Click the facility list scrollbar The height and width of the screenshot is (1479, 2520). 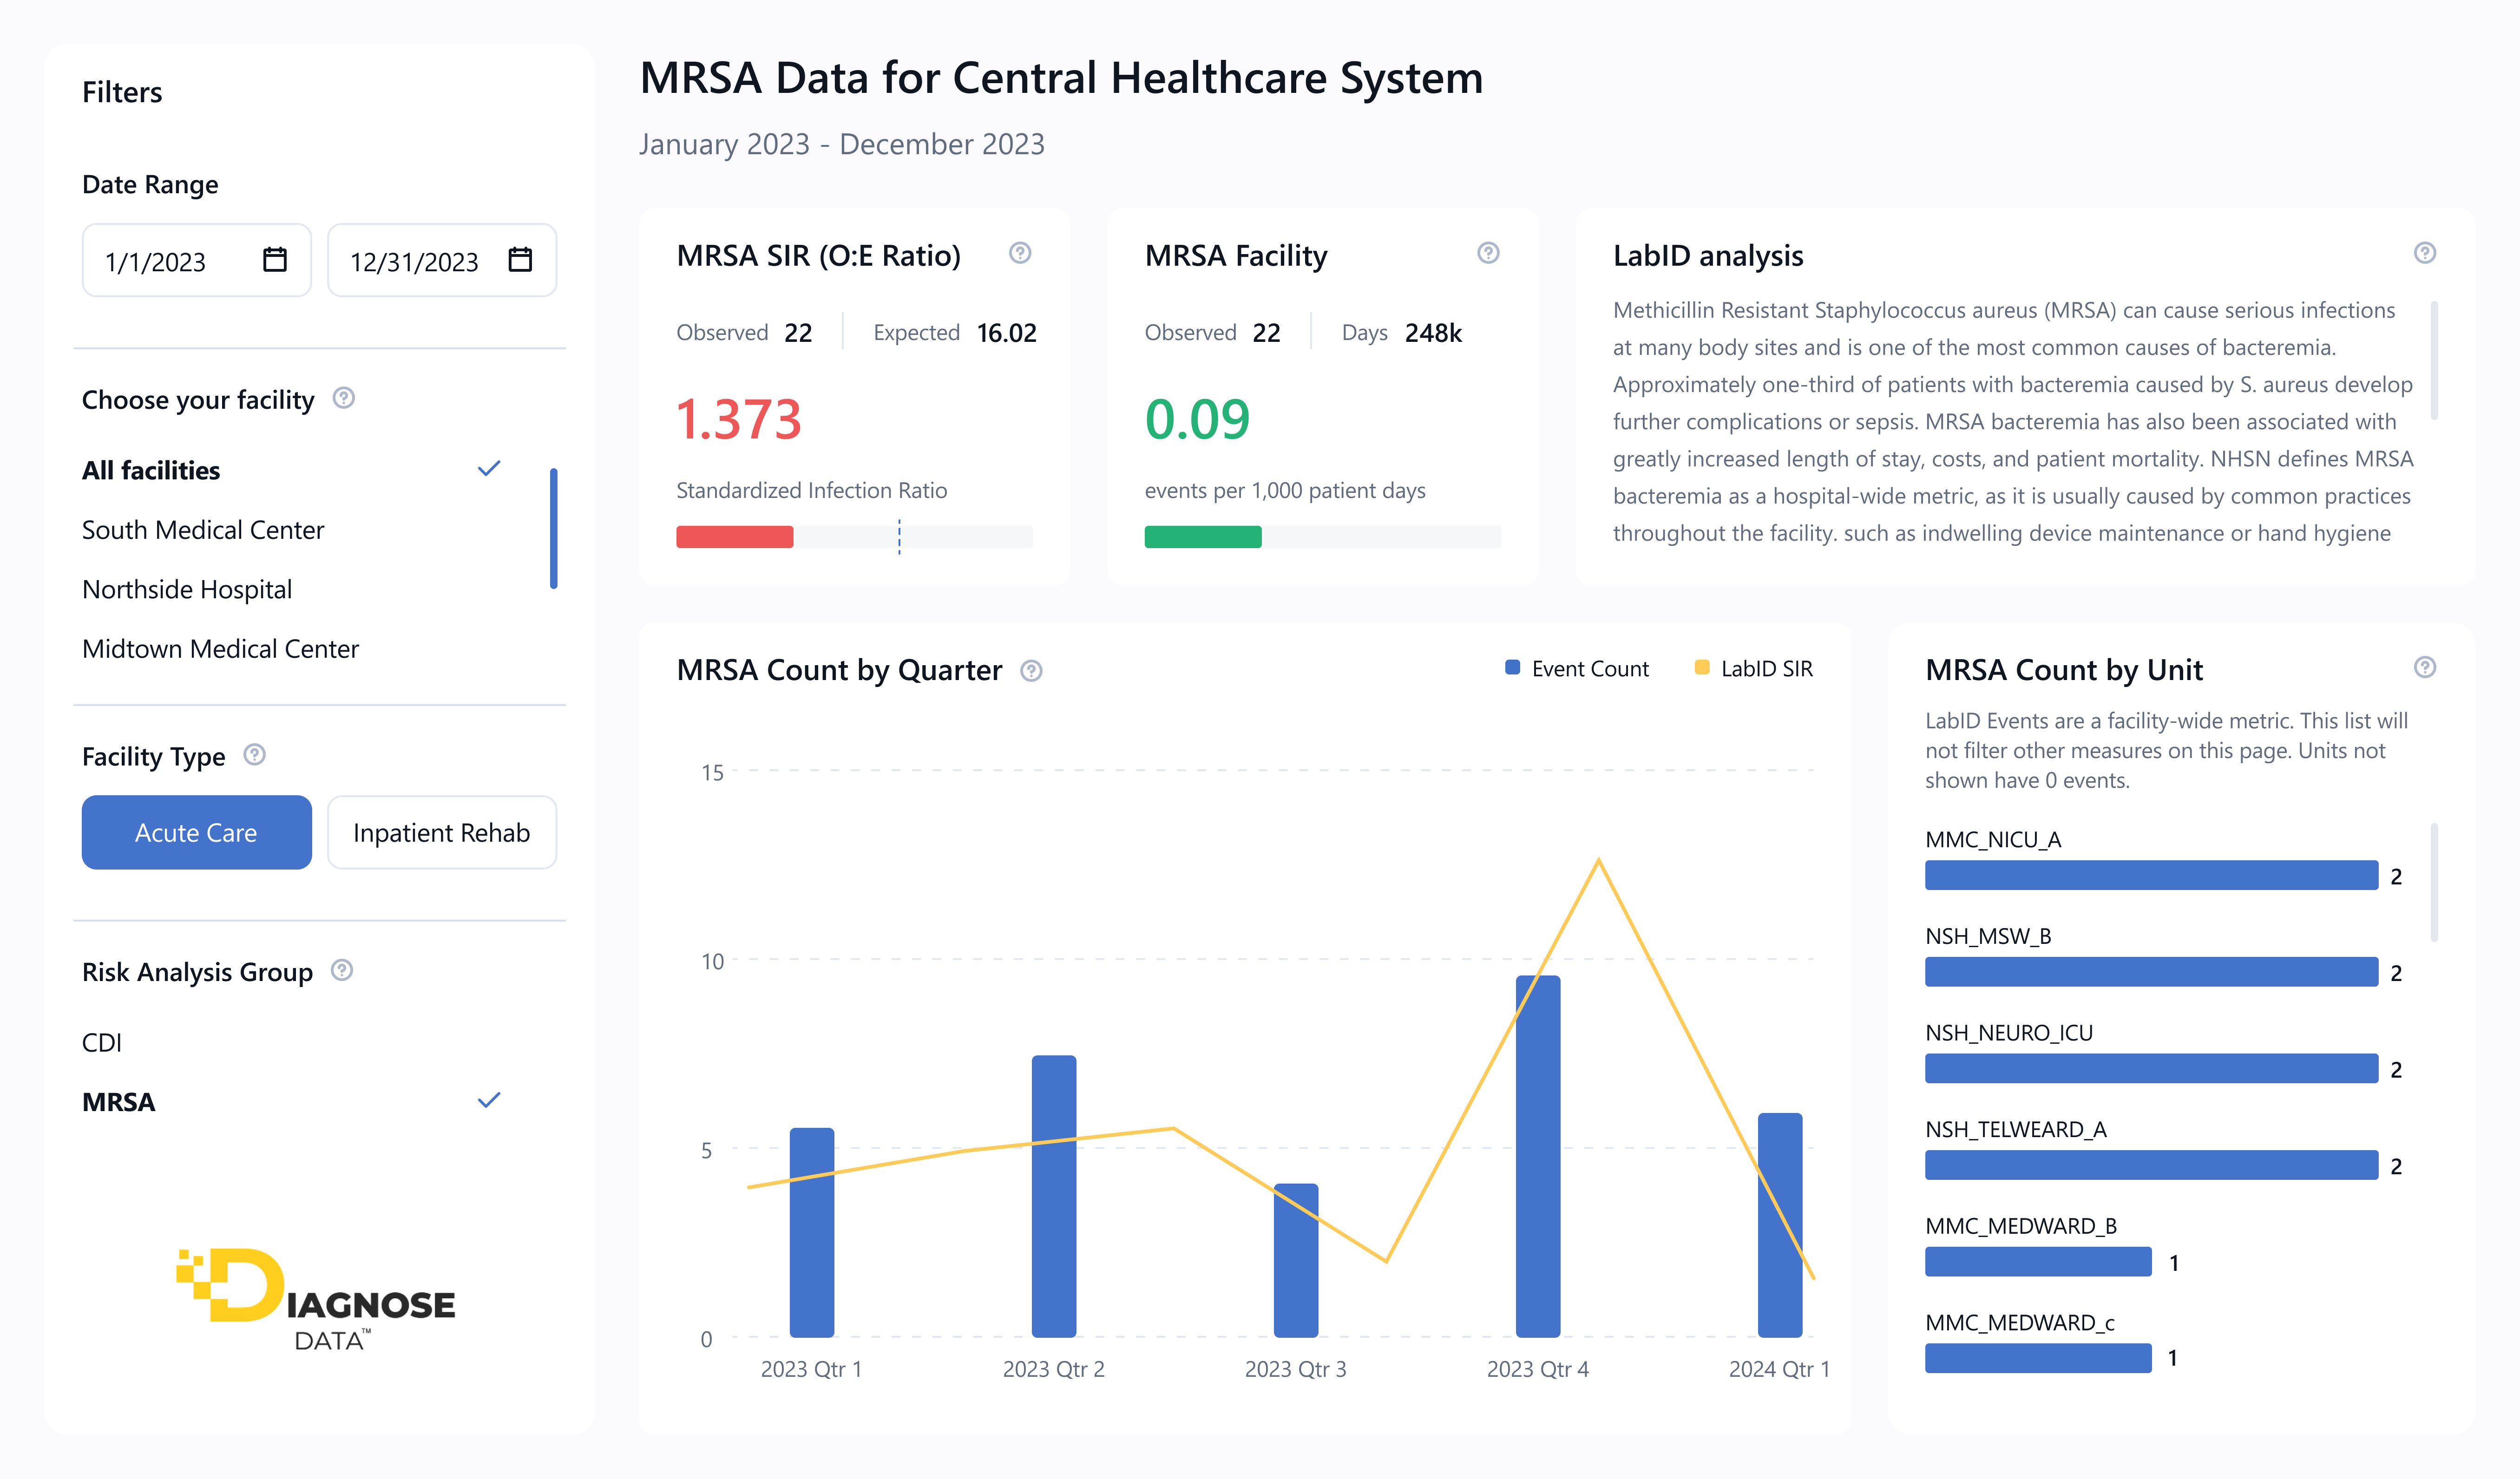pos(553,528)
